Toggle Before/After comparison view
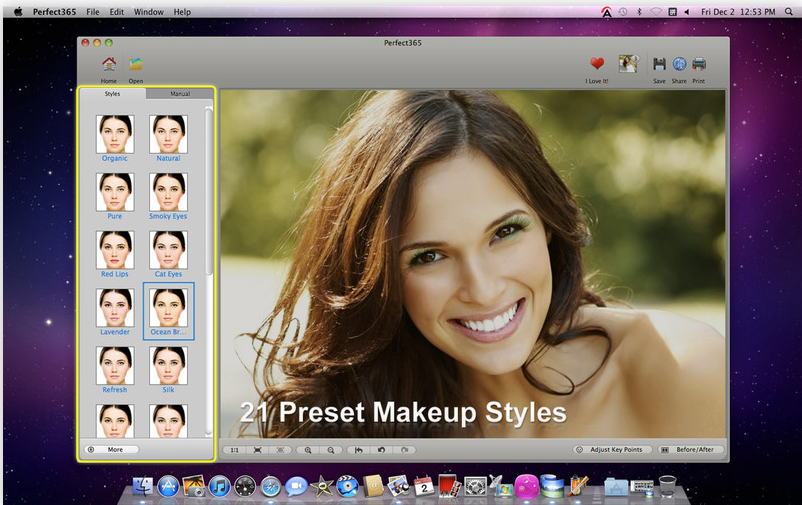Screen dimensions: 802x505 coord(691,449)
